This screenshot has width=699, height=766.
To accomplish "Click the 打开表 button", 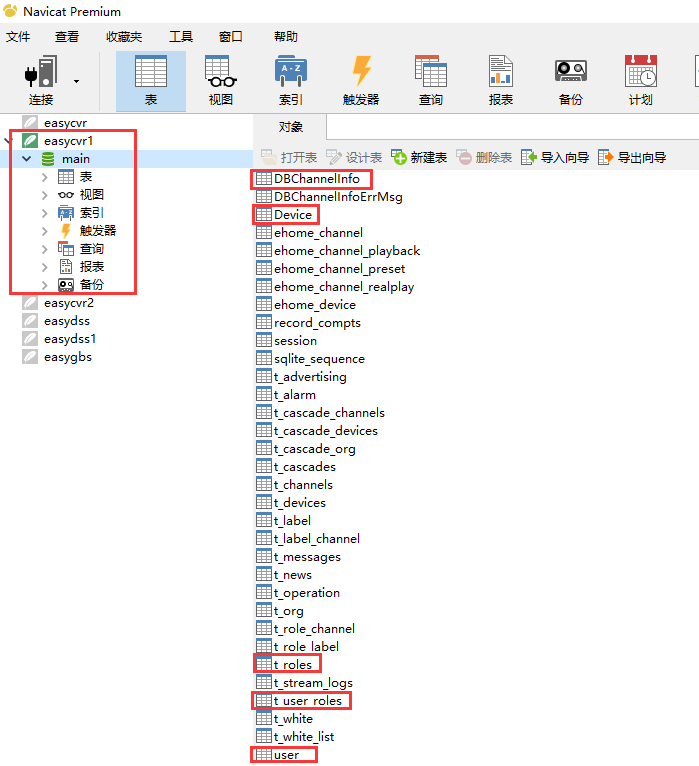I will click(x=289, y=157).
